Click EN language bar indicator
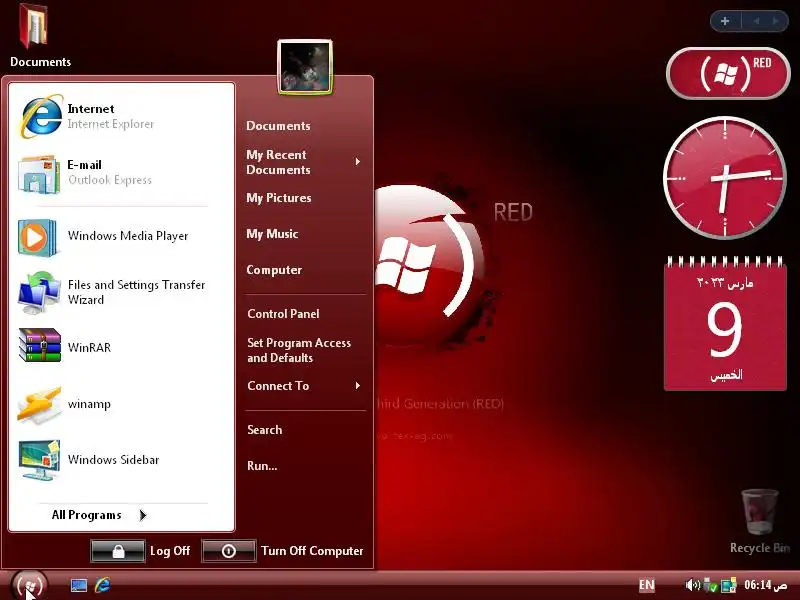 tap(646, 585)
